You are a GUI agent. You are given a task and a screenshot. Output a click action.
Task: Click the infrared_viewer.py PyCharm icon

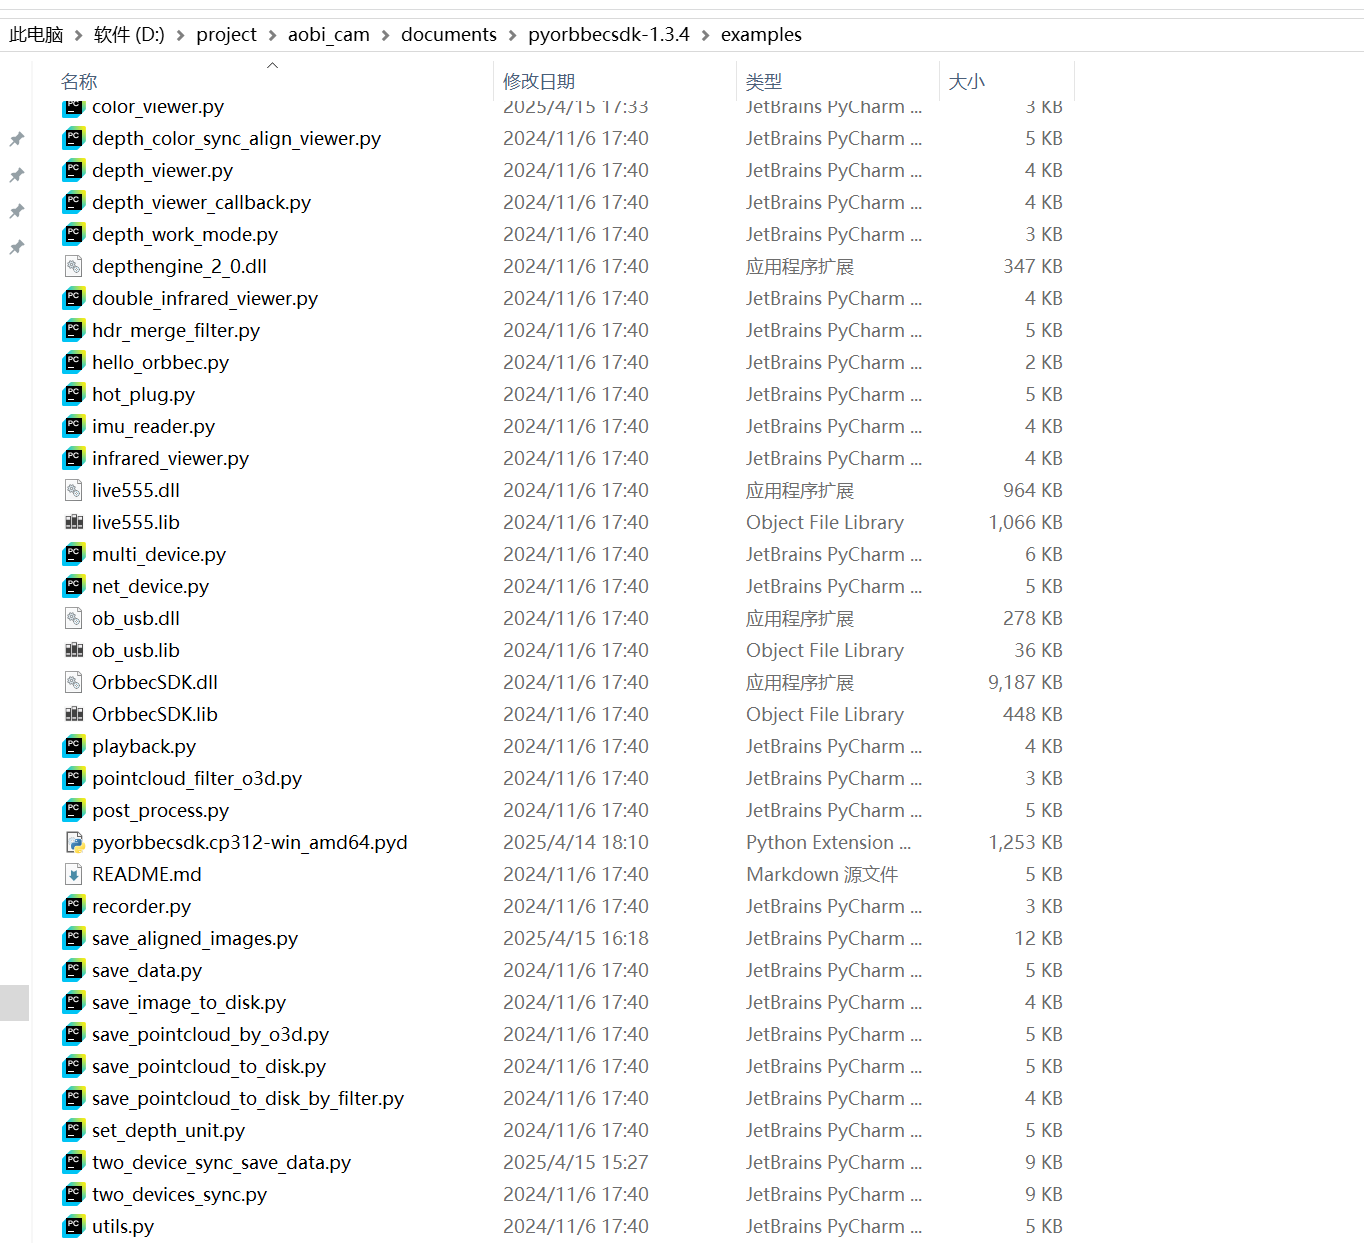pyautogui.click(x=74, y=458)
